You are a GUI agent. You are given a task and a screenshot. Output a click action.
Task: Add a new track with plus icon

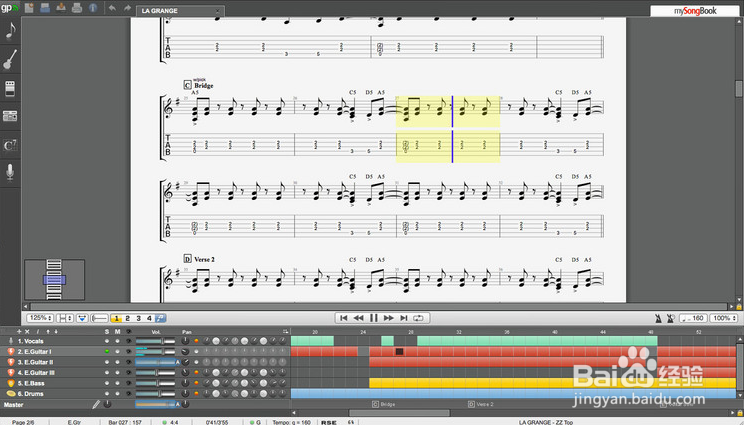19,331
